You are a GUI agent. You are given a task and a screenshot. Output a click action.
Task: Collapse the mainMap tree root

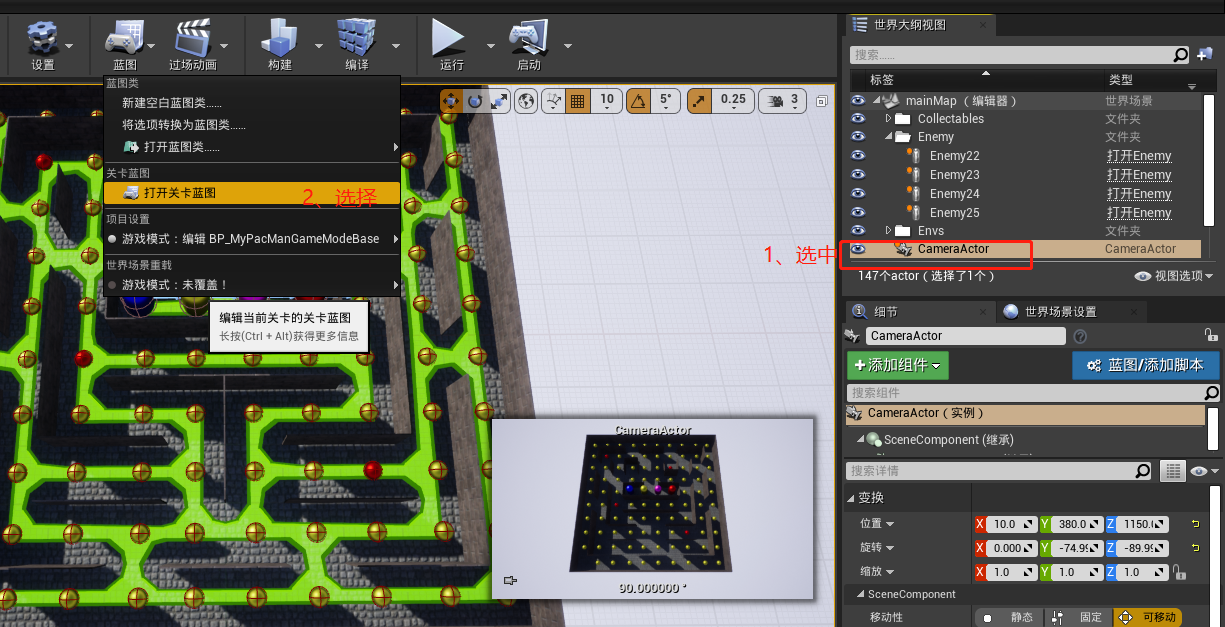point(876,100)
